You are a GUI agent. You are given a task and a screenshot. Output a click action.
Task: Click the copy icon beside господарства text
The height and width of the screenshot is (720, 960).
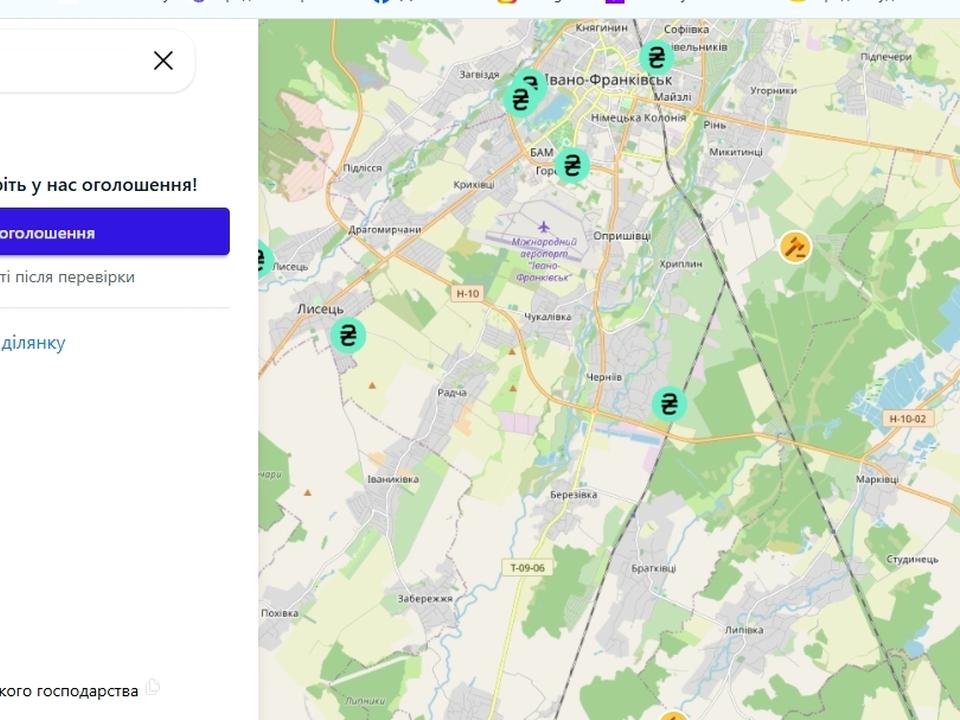[152, 687]
